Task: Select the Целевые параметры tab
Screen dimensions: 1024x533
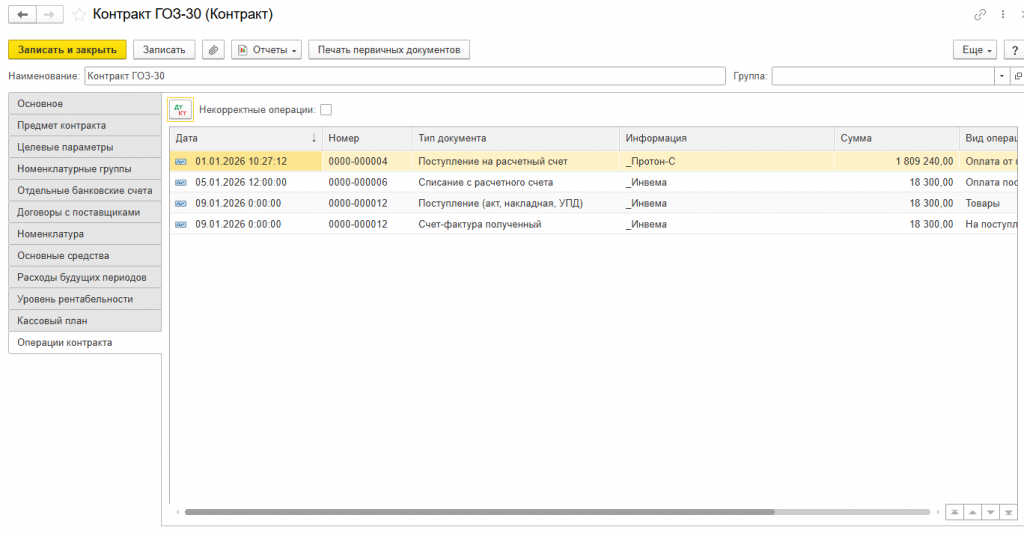Action: point(85,147)
